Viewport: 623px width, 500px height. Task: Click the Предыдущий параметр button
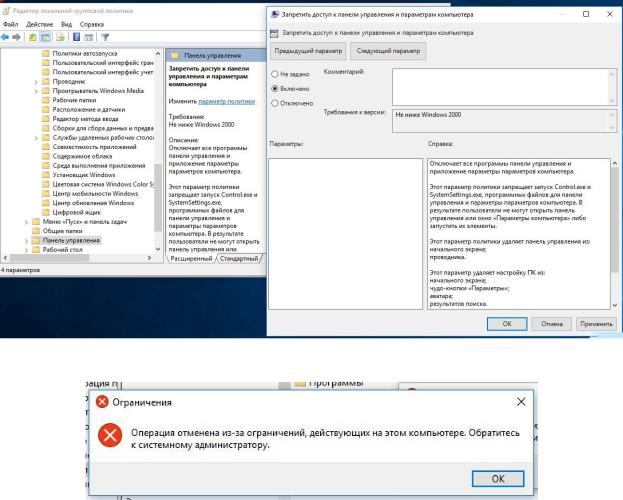308,51
